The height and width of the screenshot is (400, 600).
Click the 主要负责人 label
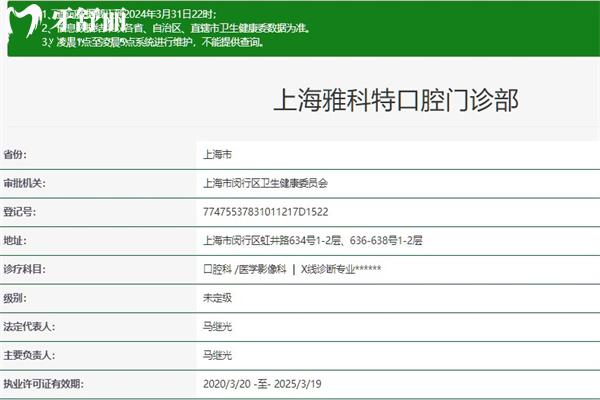29,355
